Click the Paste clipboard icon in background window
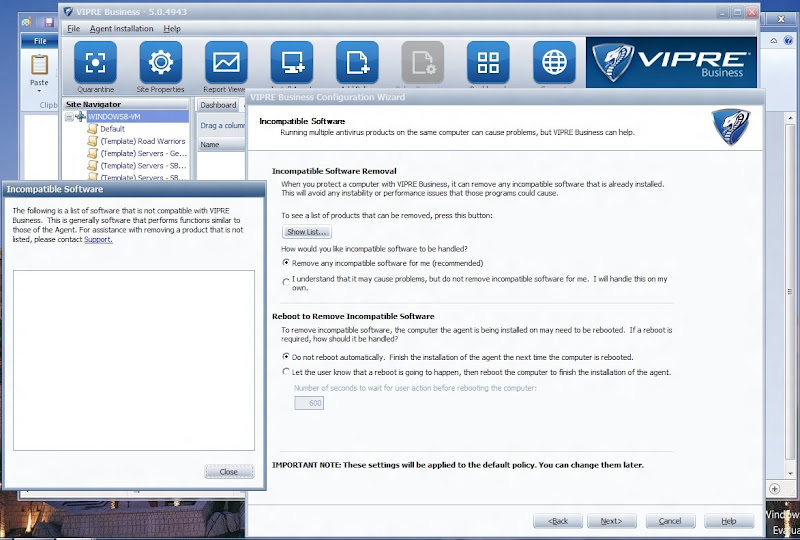Screen dimensions: 800x540 tap(39, 65)
